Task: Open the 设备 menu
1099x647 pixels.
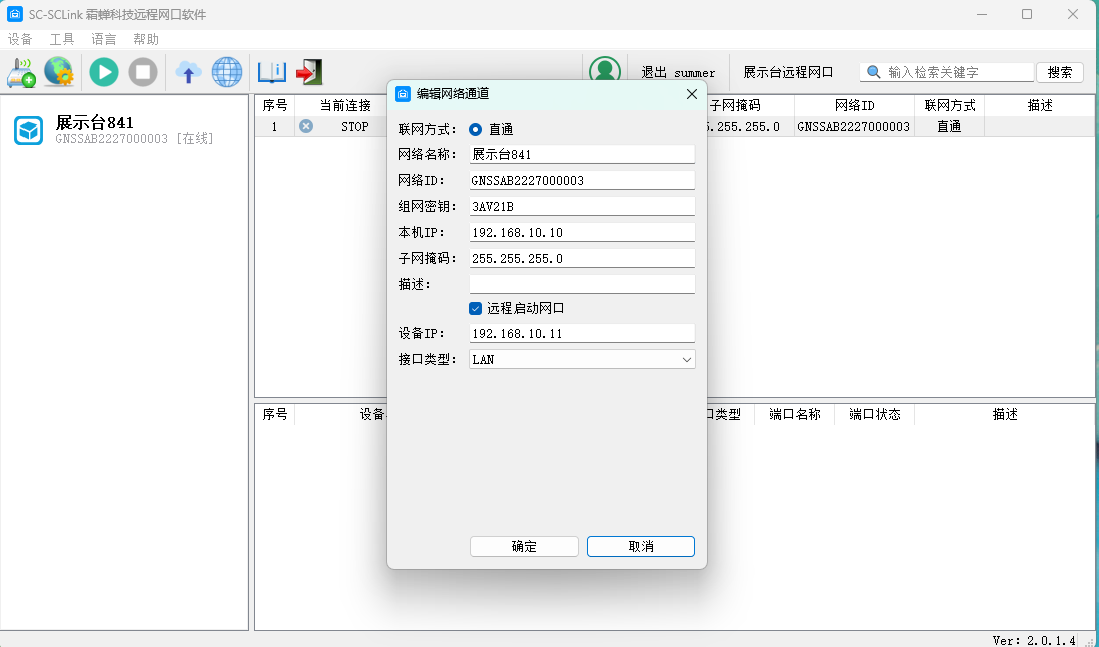Action: pyautogui.click(x=20, y=39)
